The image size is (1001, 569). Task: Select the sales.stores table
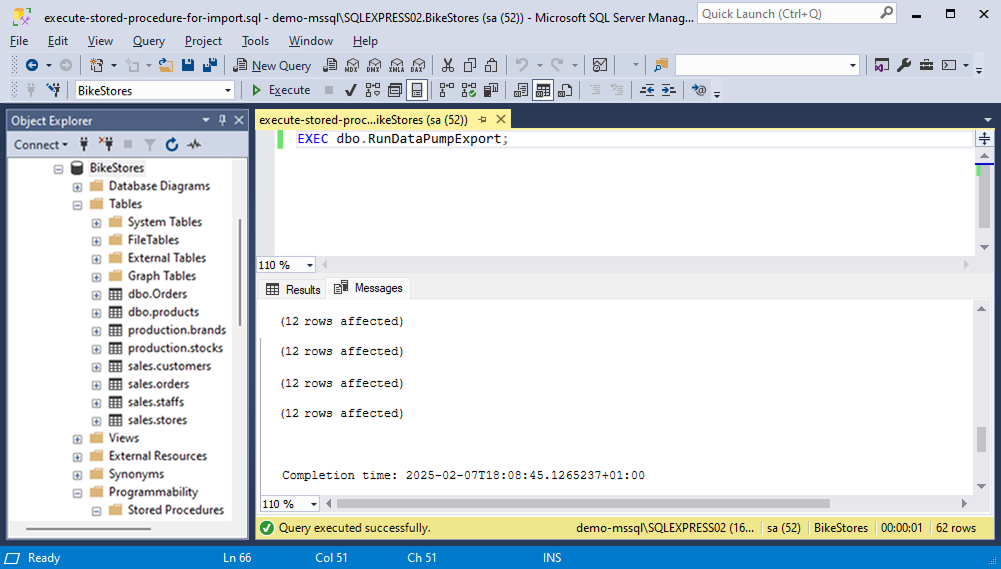click(x=157, y=420)
